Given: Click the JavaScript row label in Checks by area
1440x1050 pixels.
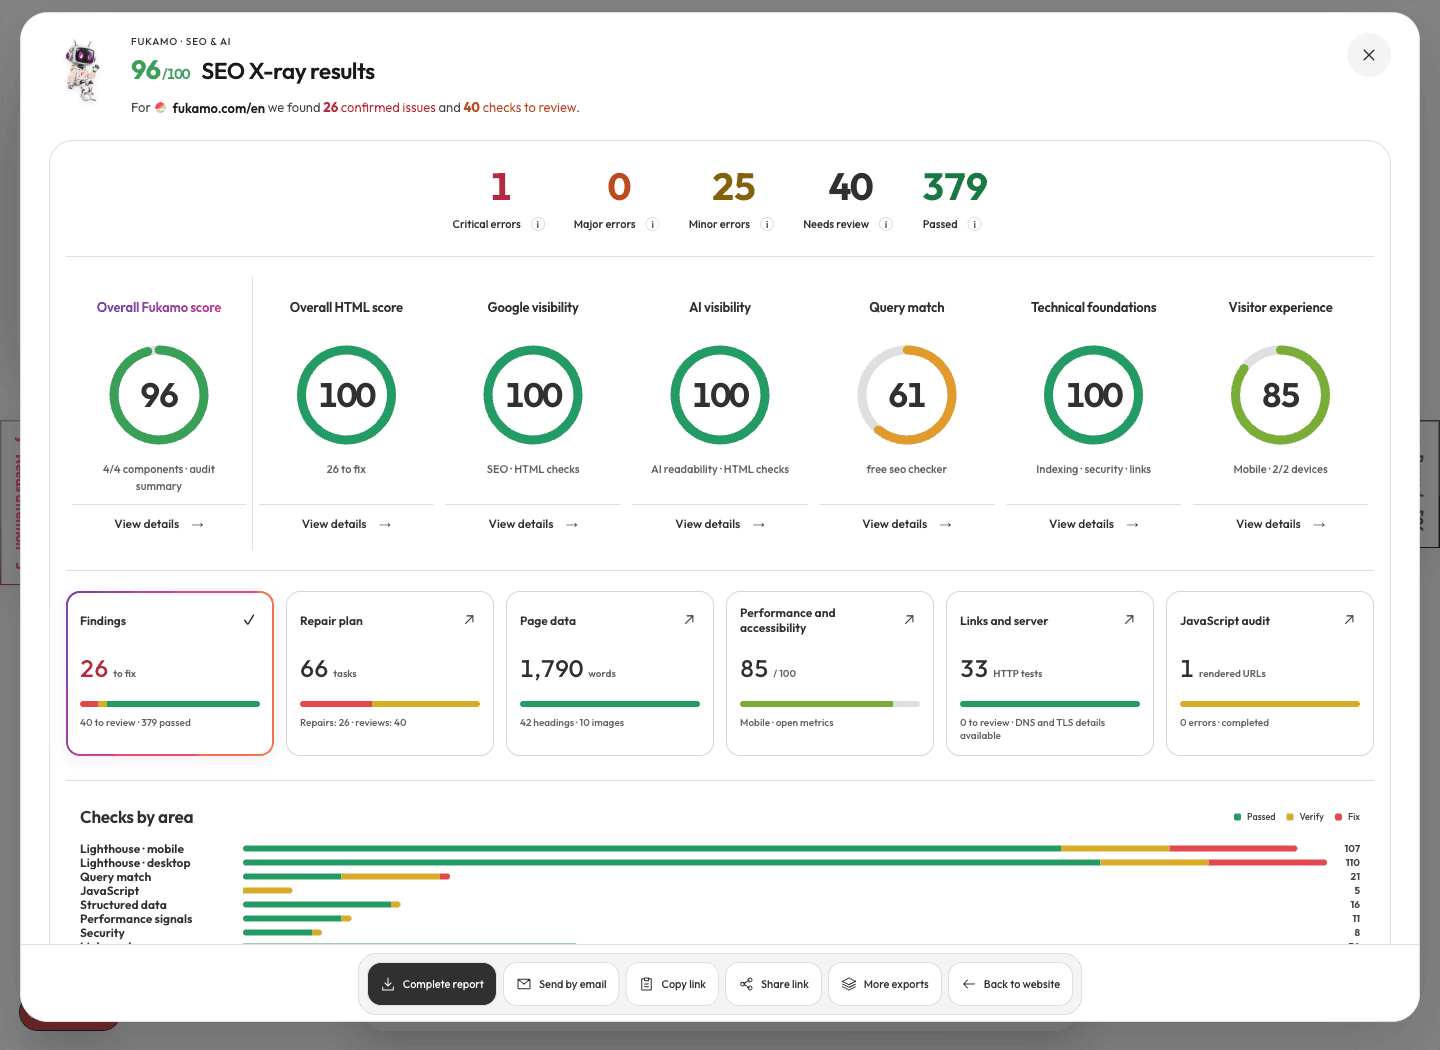Looking at the screenshot, I should coord(110,891).
